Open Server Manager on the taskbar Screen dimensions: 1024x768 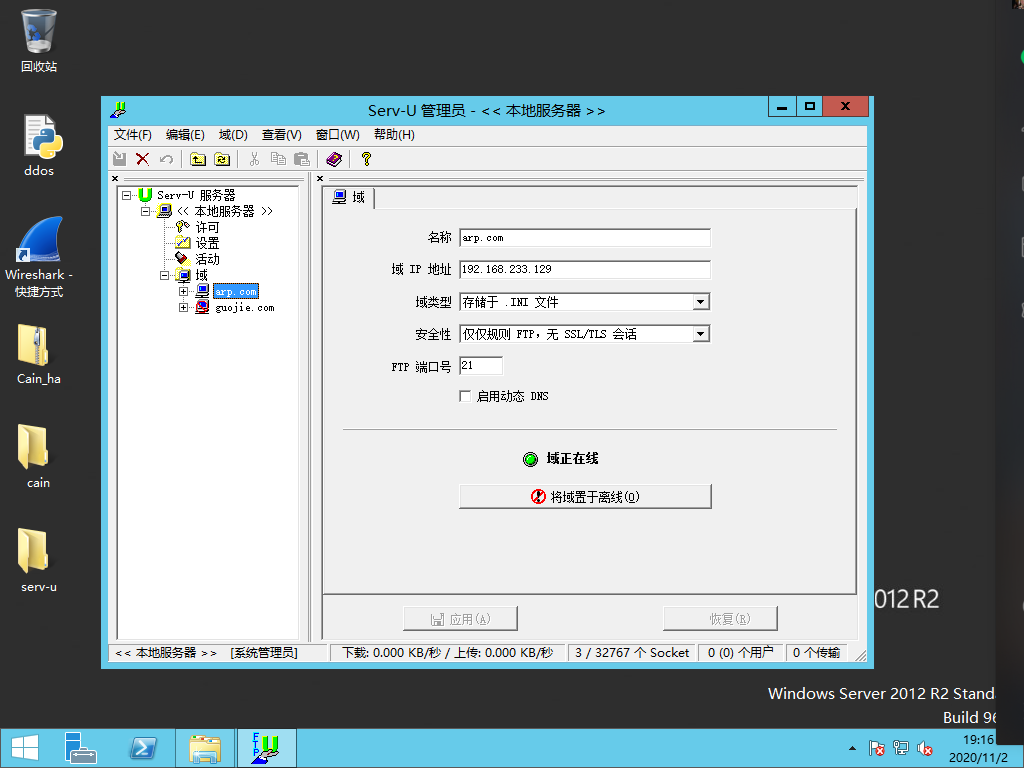tap(81, 748)
